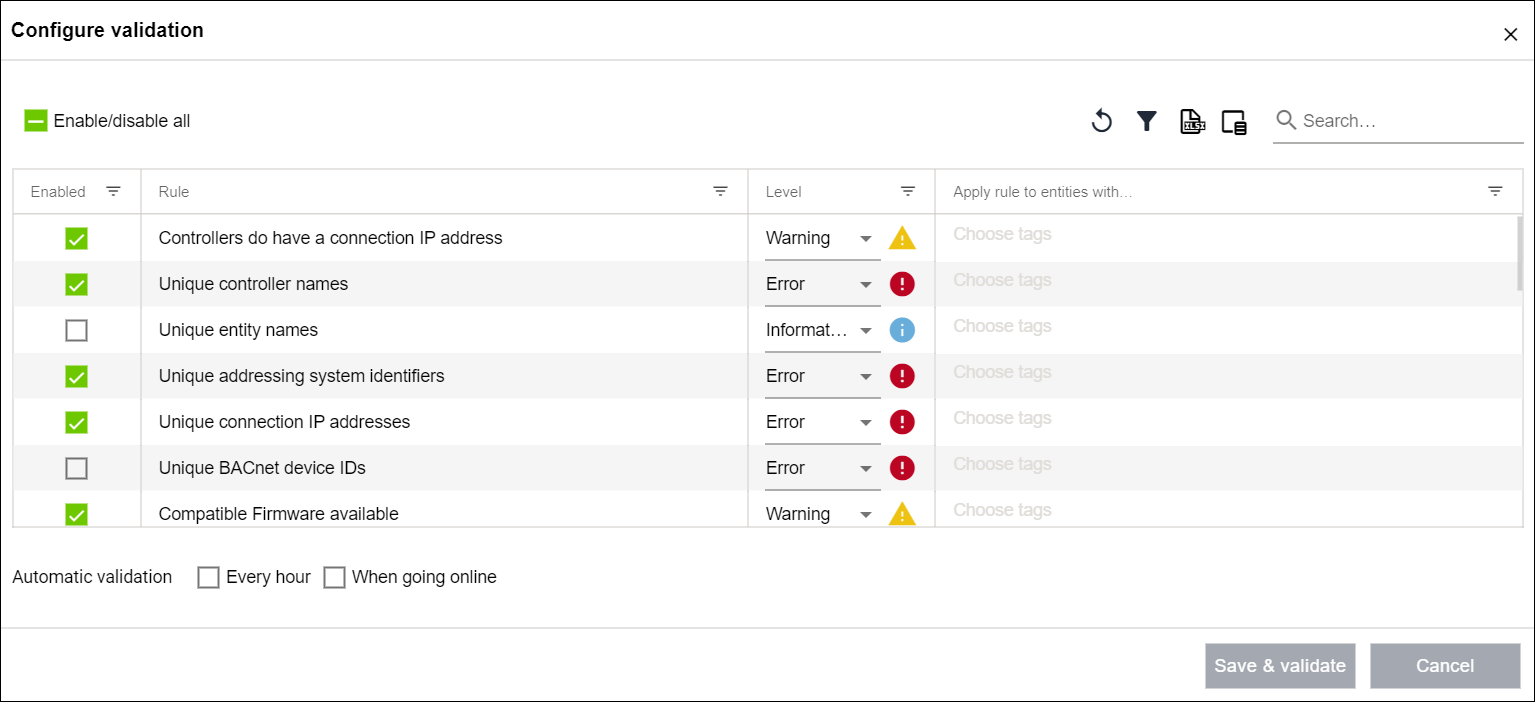
Task: Open the Enabled column filter menu icon
Action: [114, 191]
